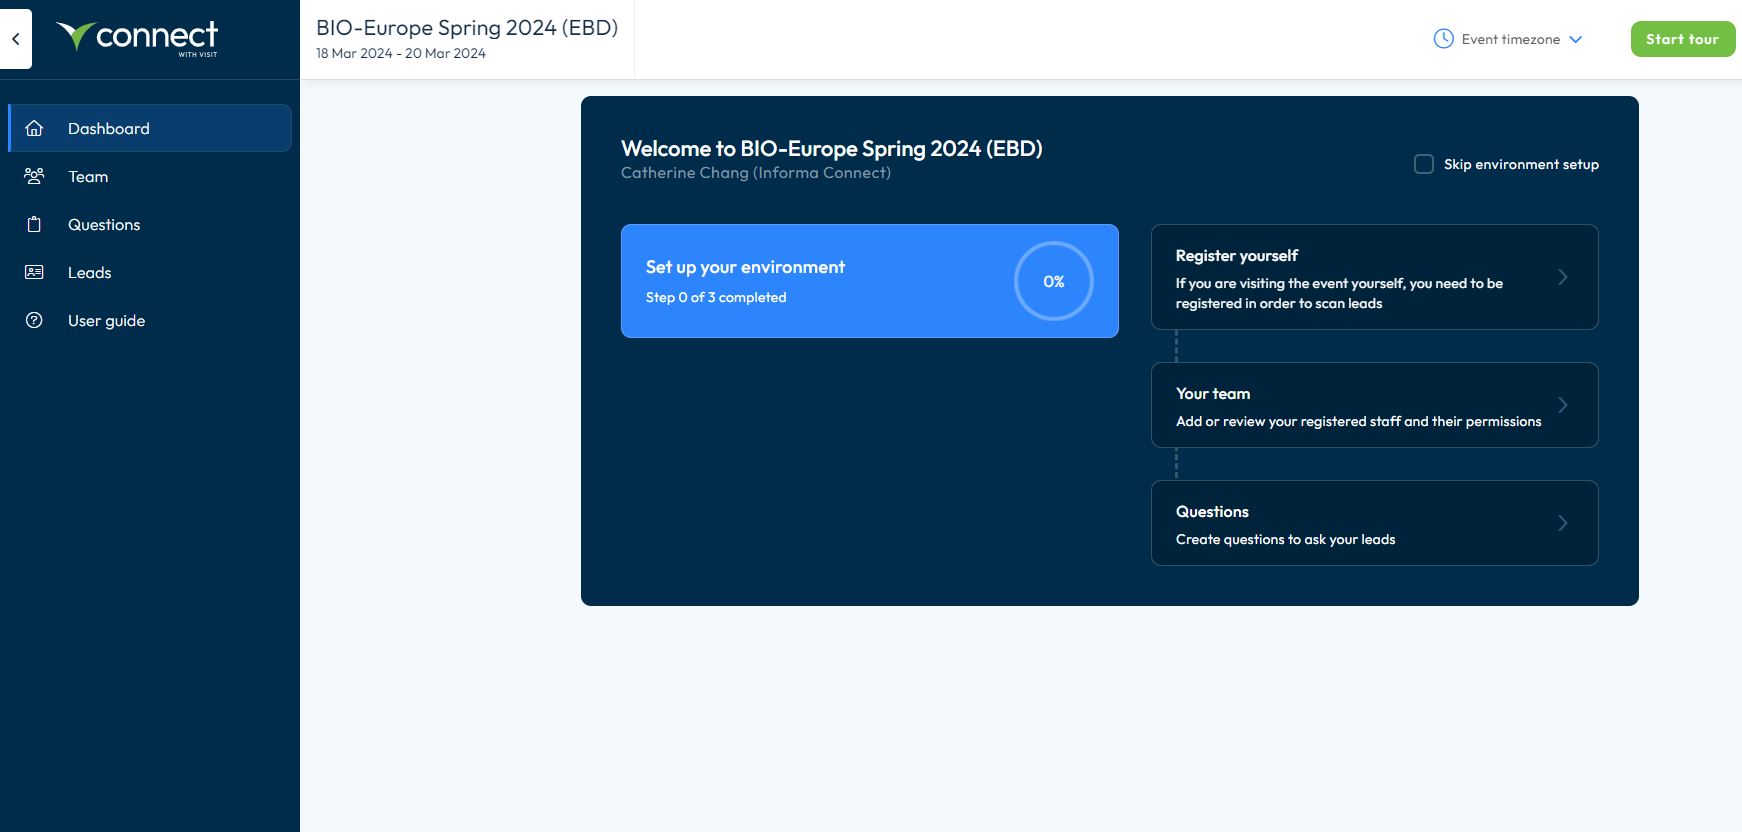Enable Skip environment setup checkbox
This screenshot has width=1742, height=832.
(1424, 164)
